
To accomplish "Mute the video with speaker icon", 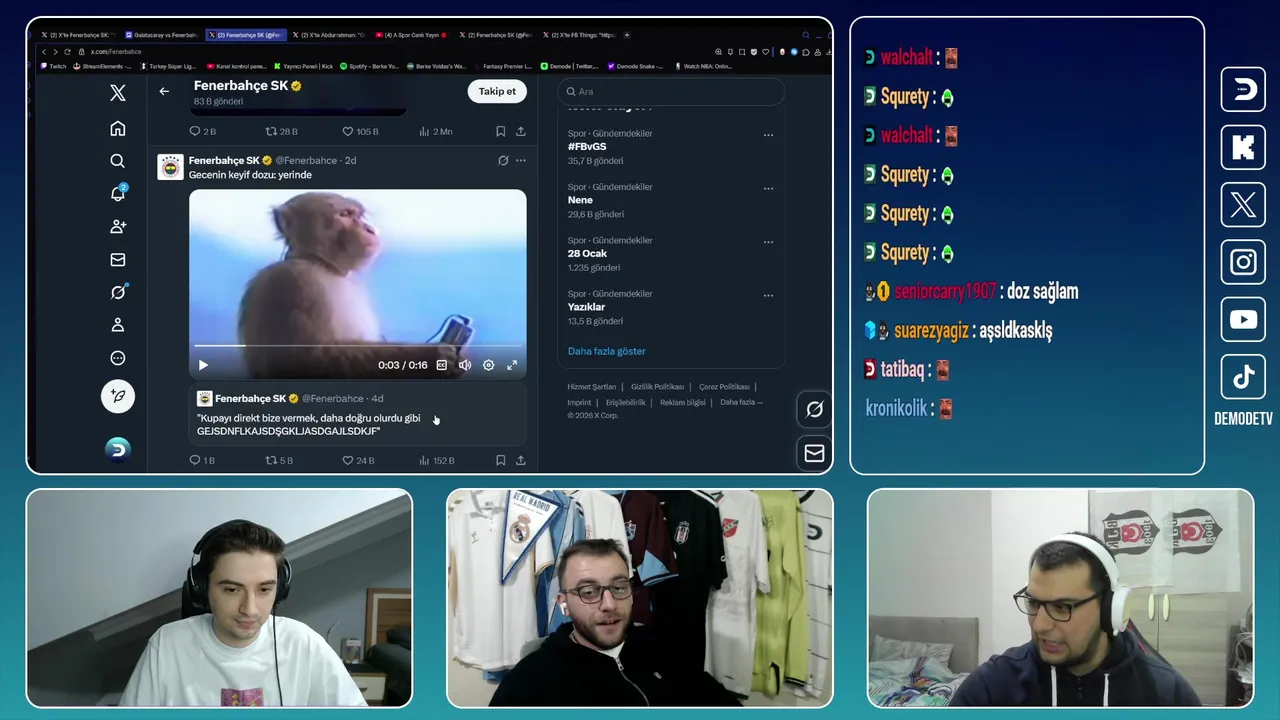I will pos(465,365).
